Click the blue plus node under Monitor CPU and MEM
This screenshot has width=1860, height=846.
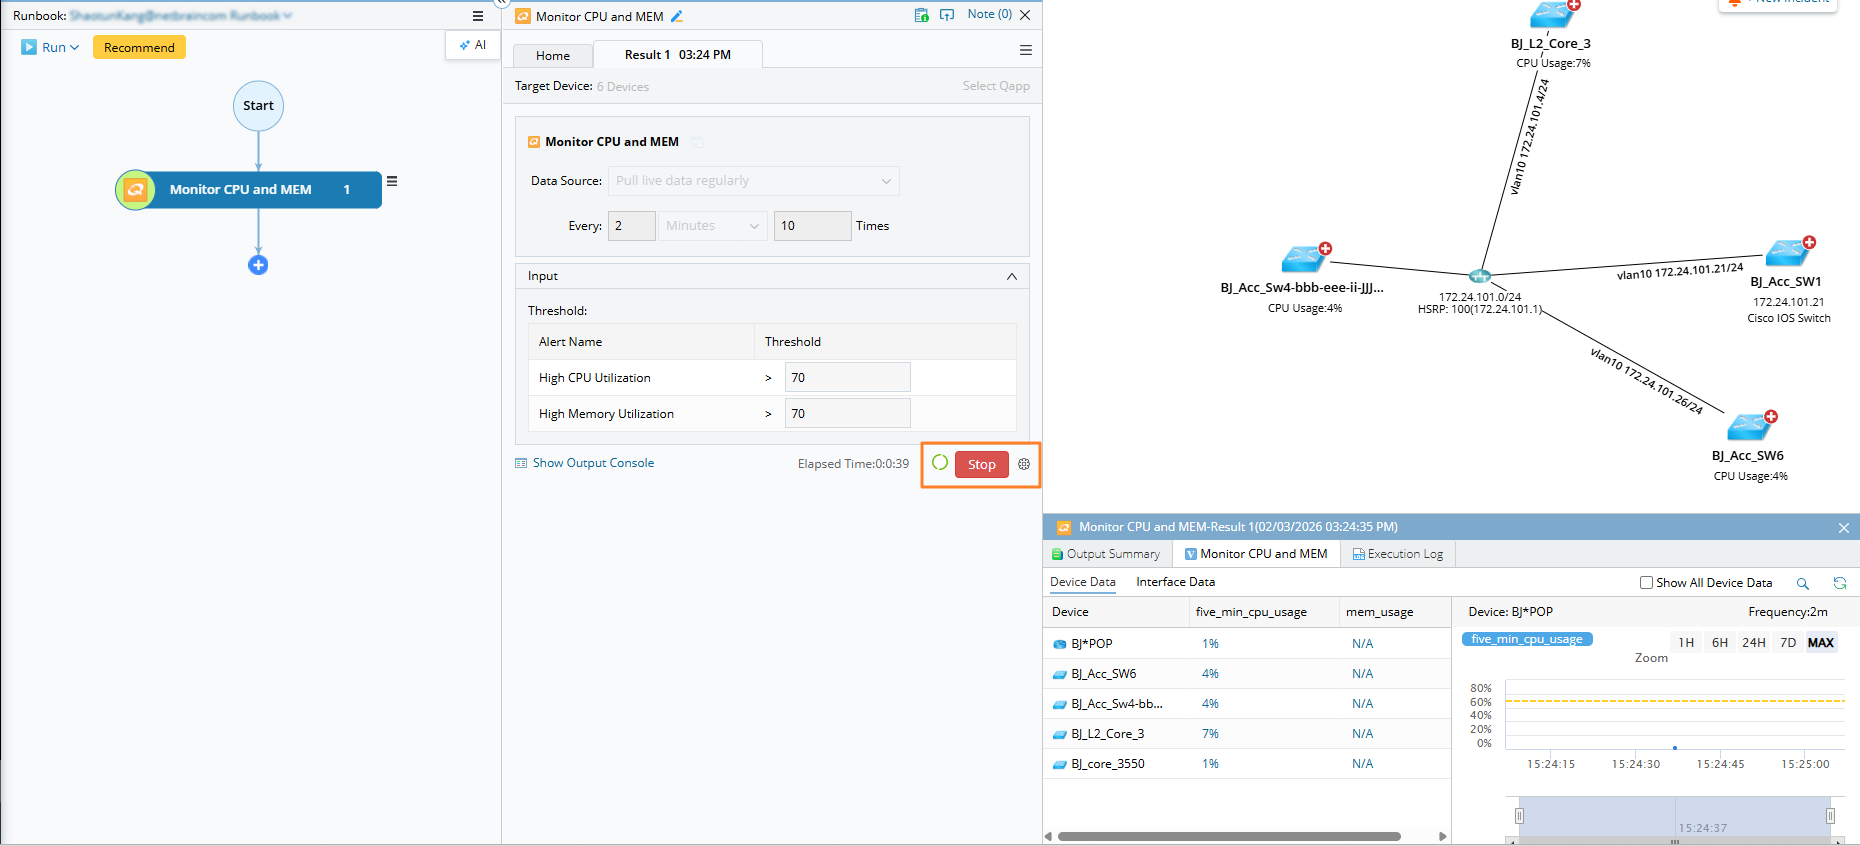pos(258,265)
